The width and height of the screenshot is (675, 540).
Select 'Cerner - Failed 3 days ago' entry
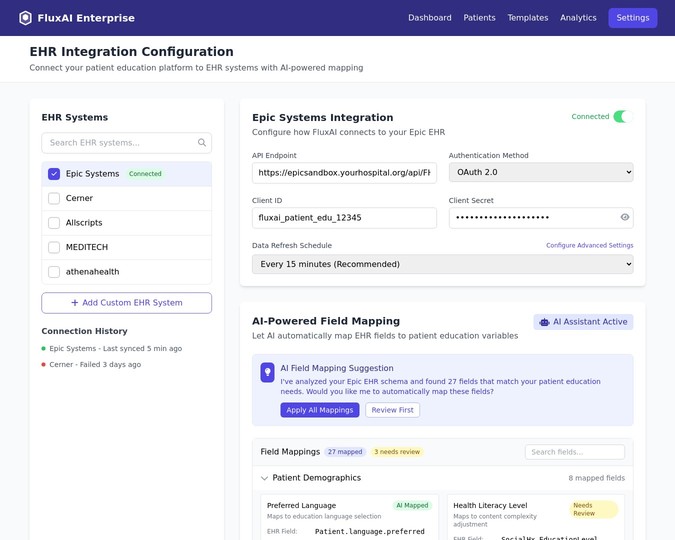coord(95,364)
